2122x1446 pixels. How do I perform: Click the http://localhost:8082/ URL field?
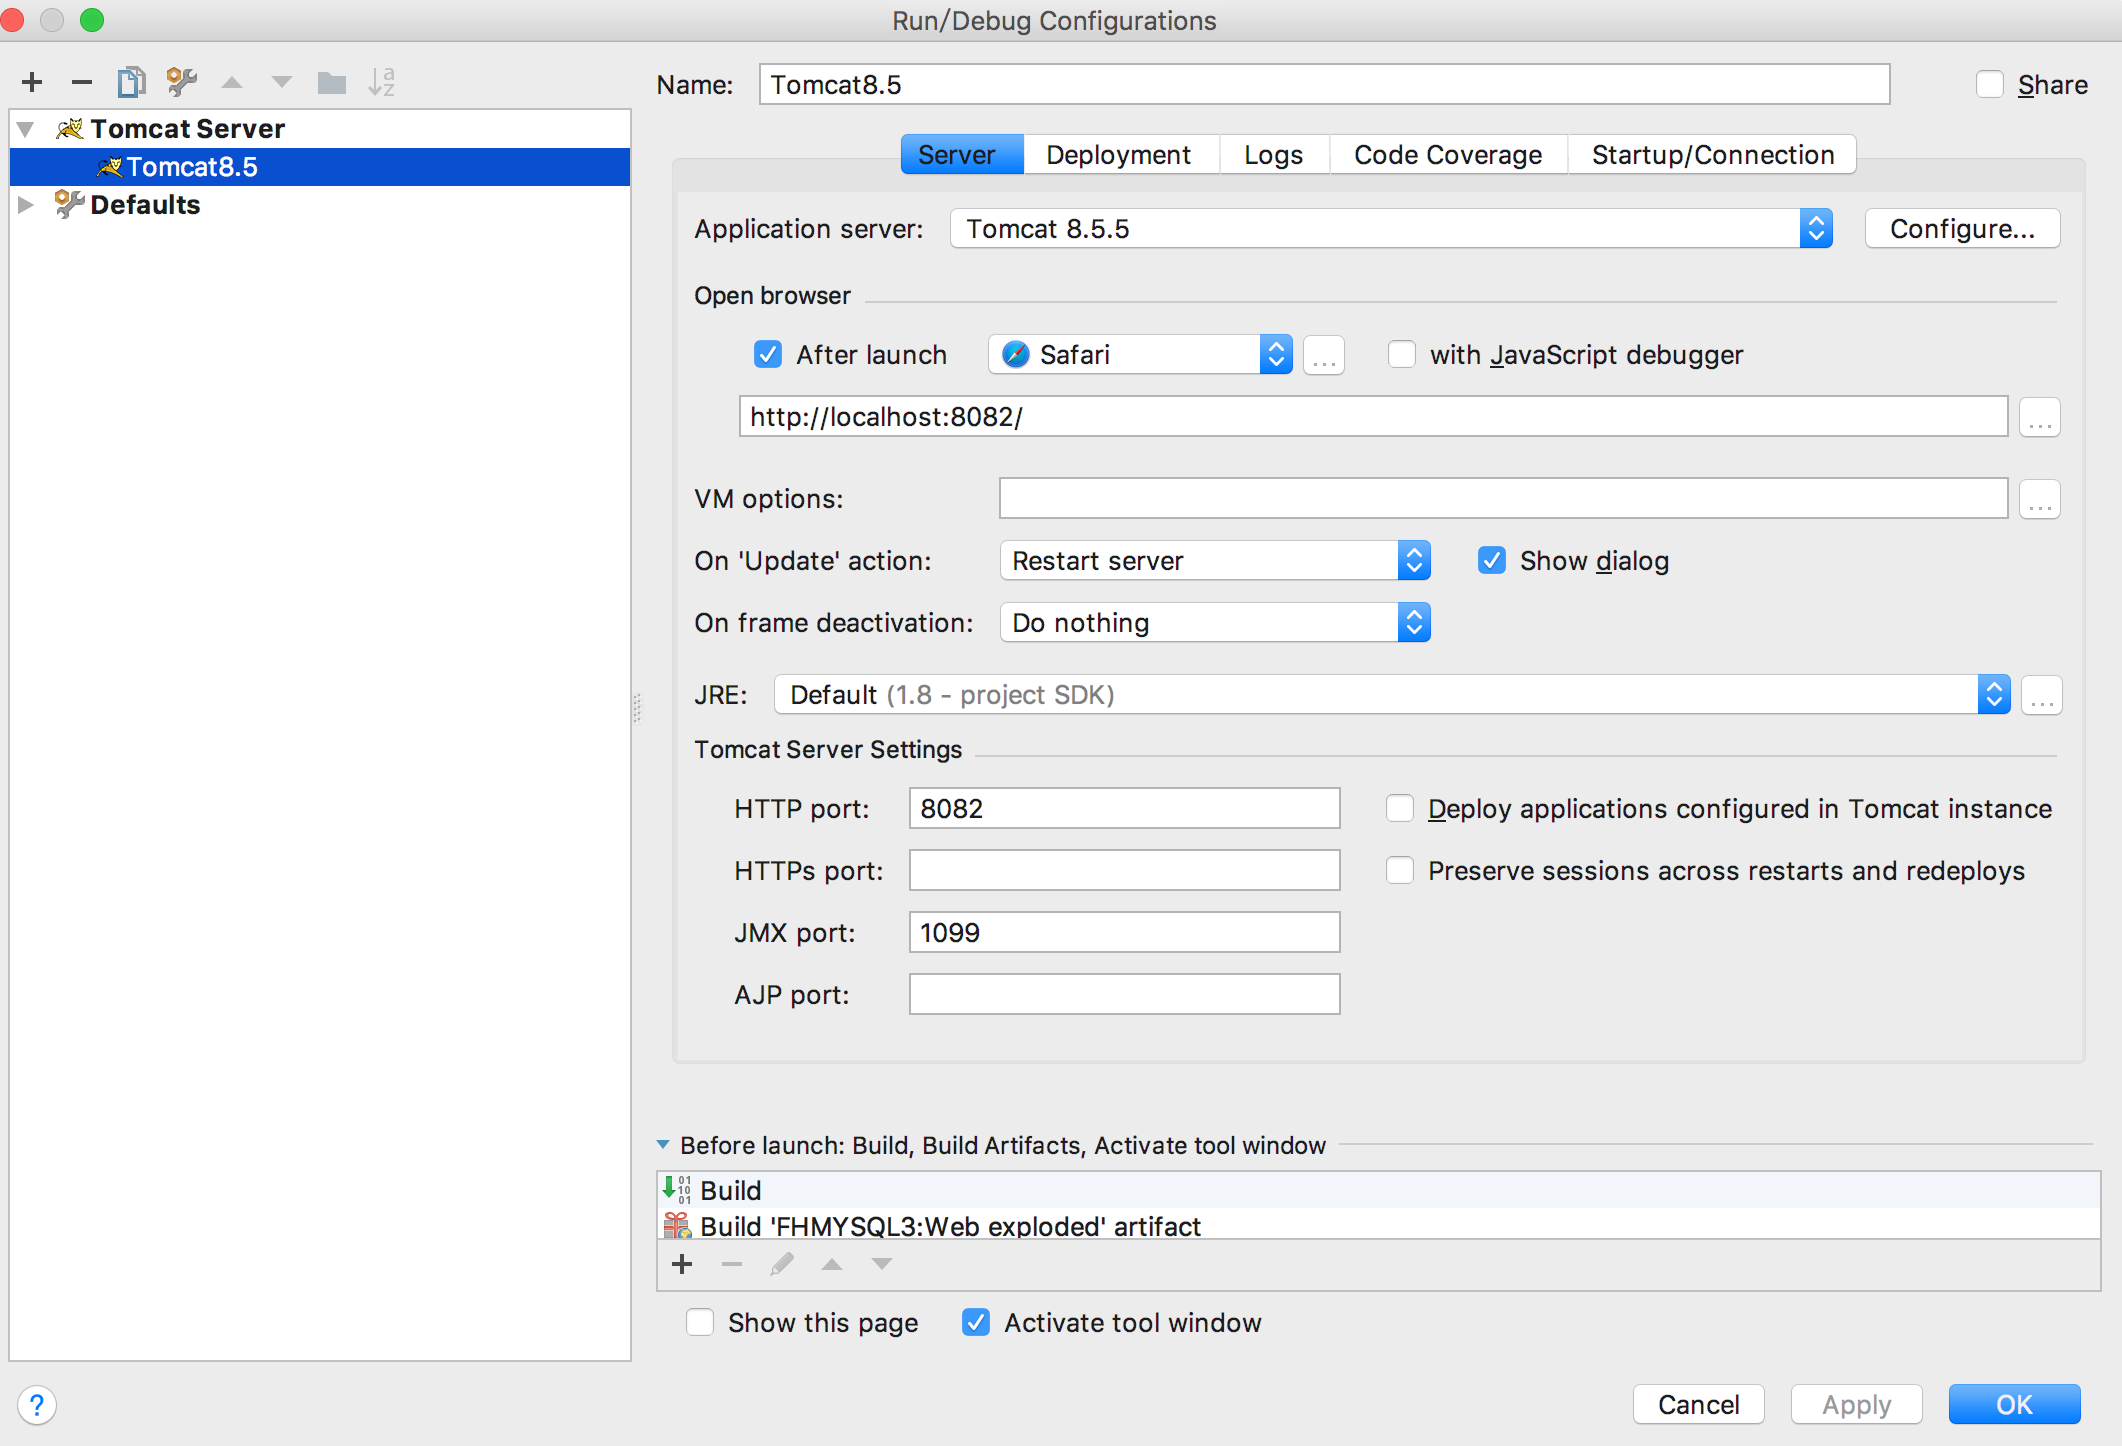point(1373,417)
